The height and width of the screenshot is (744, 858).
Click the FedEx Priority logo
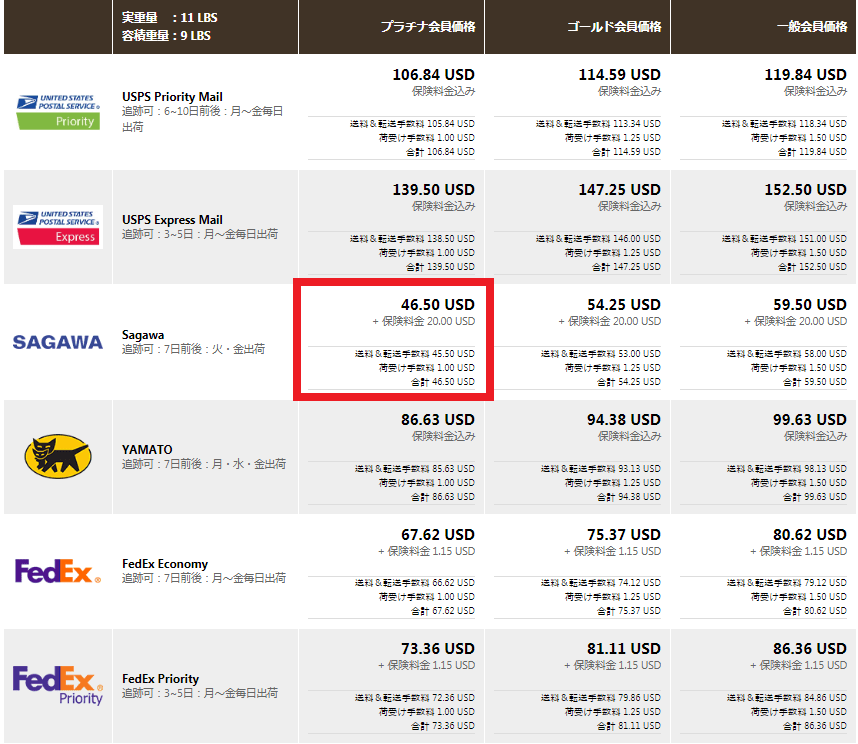click(58, 685)
